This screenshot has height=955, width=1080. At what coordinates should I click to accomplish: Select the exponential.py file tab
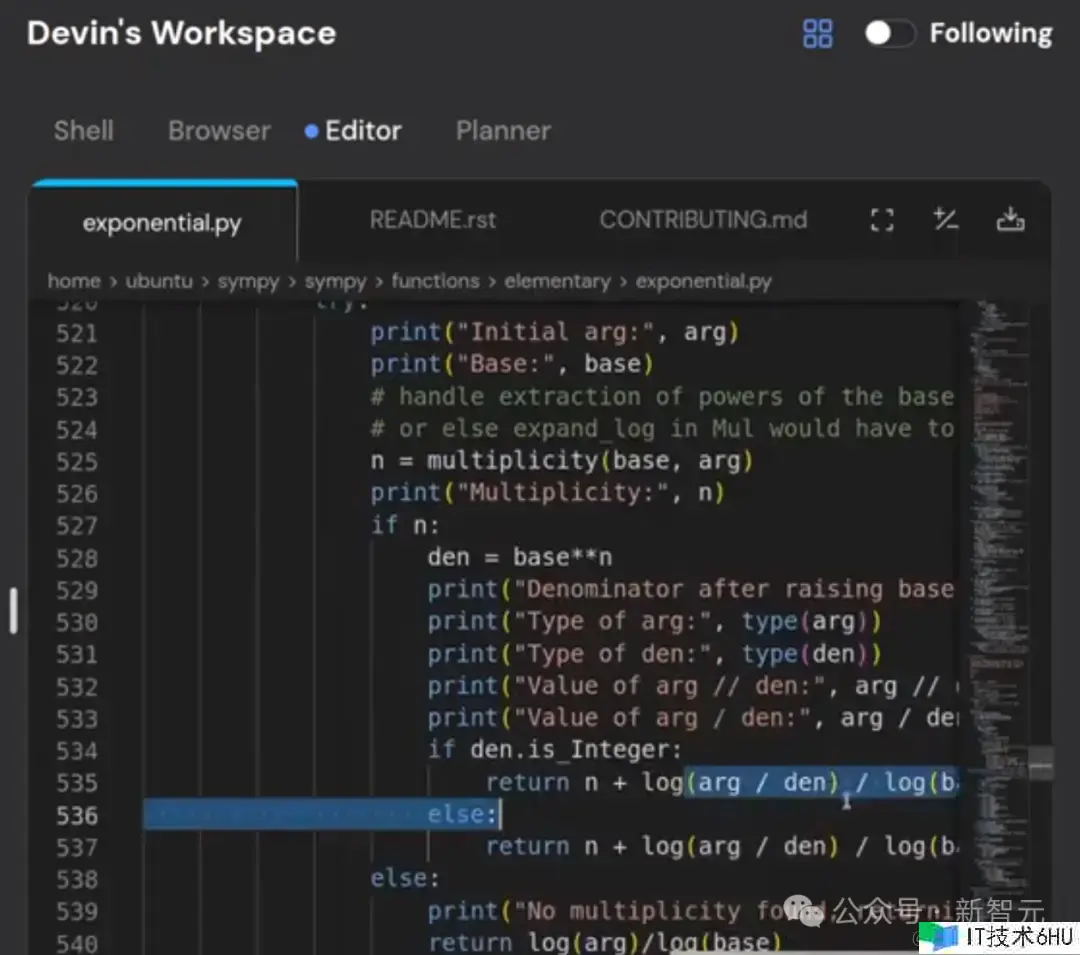[162, 223]
